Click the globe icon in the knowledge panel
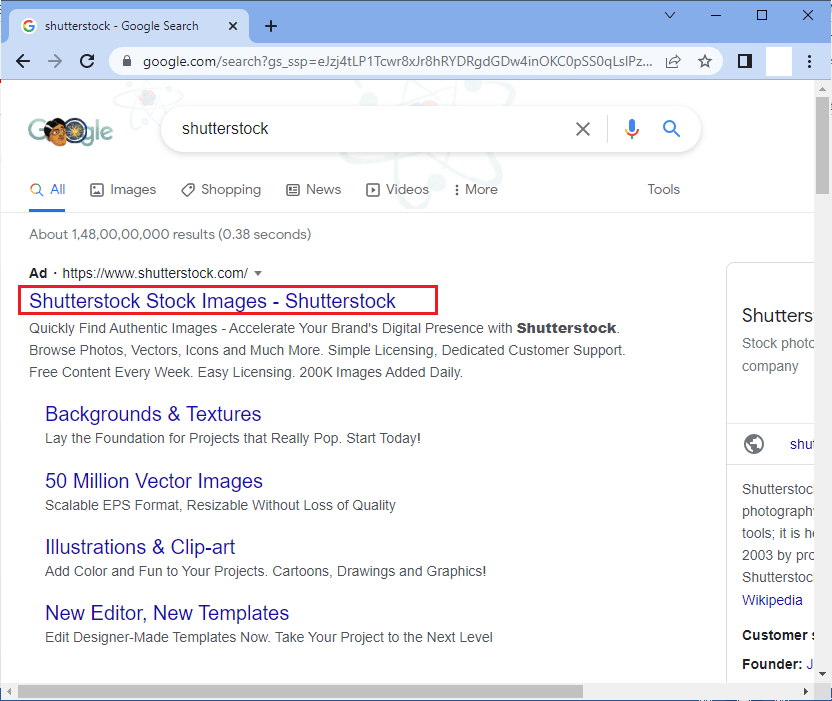Image resolution: width=832 pixels, height=701 pixels. point(754,444)
